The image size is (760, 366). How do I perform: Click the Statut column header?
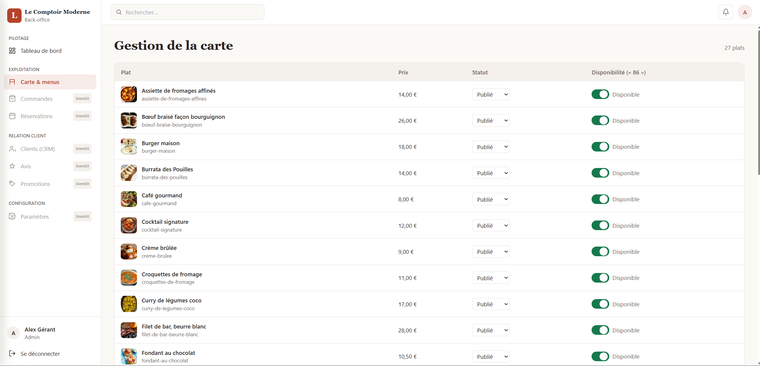(480, 73)
